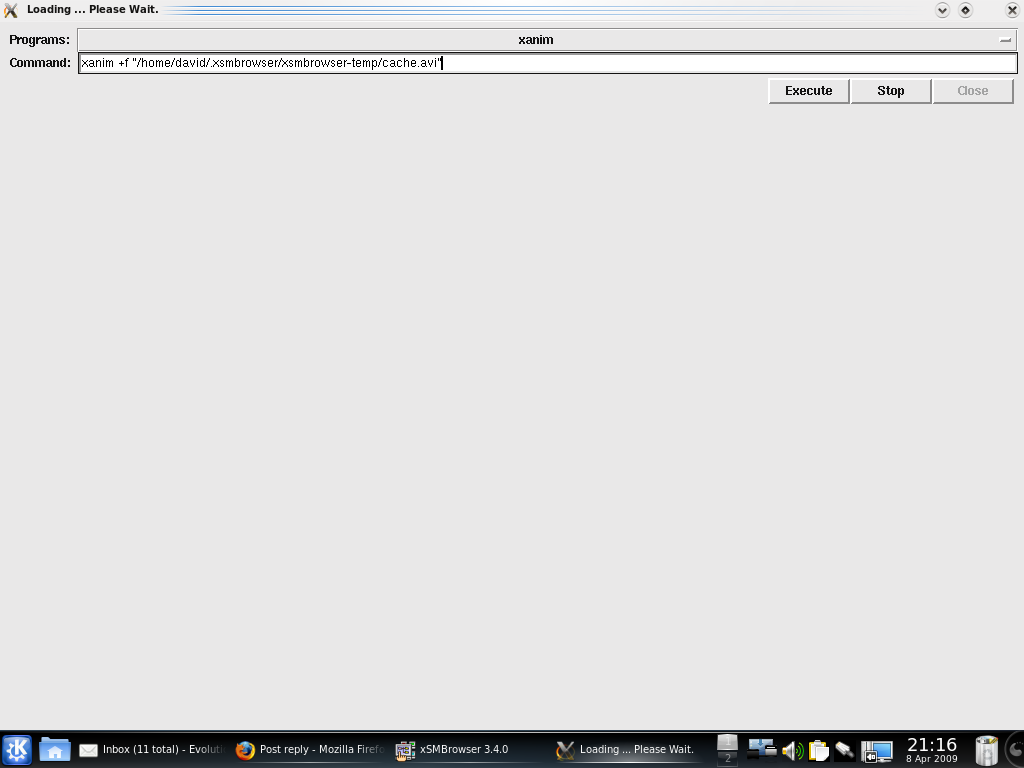Open the home folder icon in panel

(54, 750)
